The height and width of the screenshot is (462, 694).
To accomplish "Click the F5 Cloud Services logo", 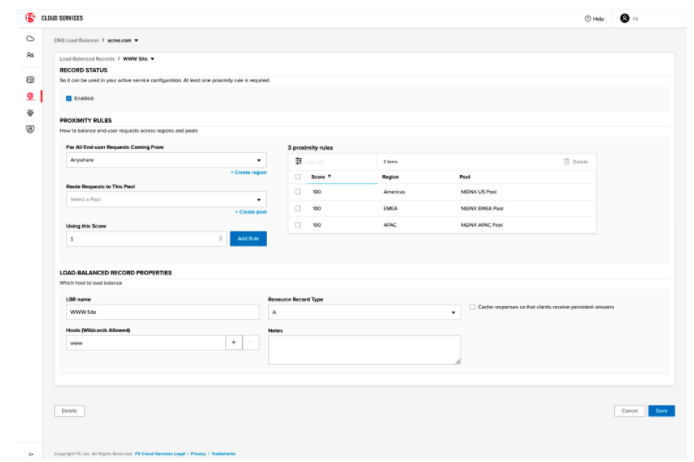I will click(x=35, y=18).
